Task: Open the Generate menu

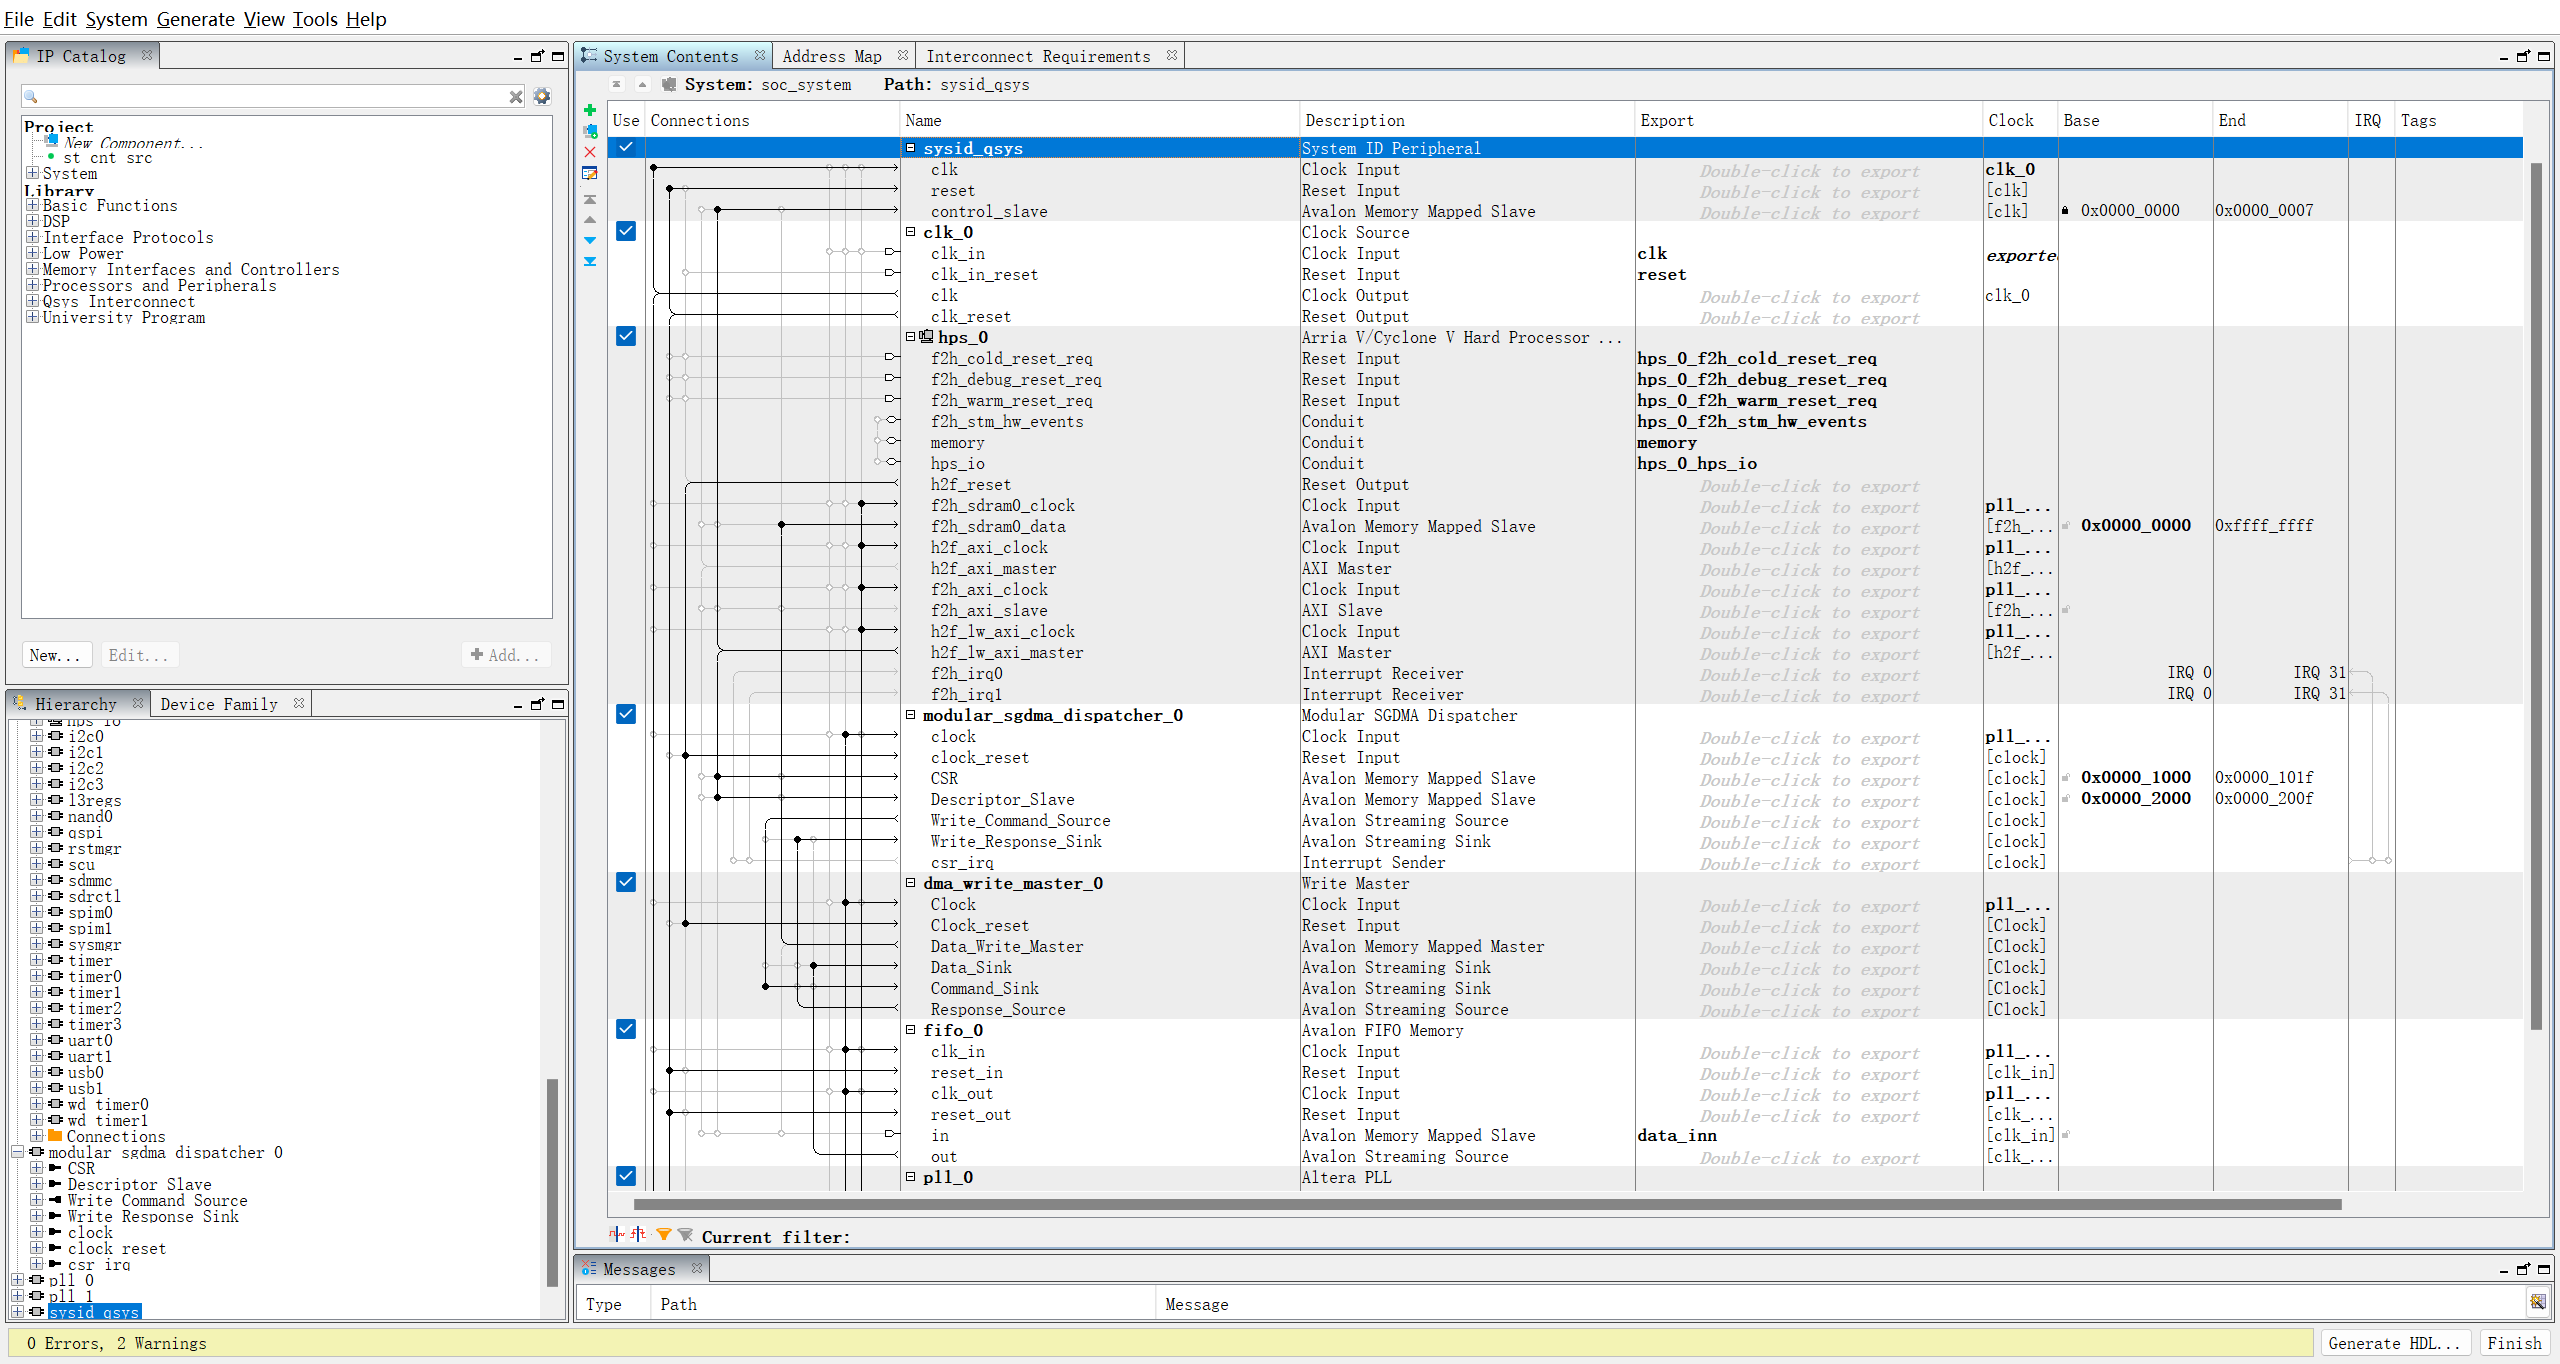Action: pyautogui.click(x=195, y=19)
